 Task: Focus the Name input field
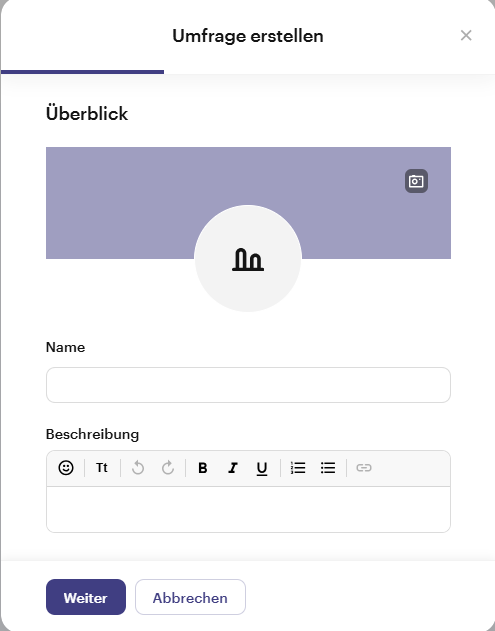pos(248,385)
